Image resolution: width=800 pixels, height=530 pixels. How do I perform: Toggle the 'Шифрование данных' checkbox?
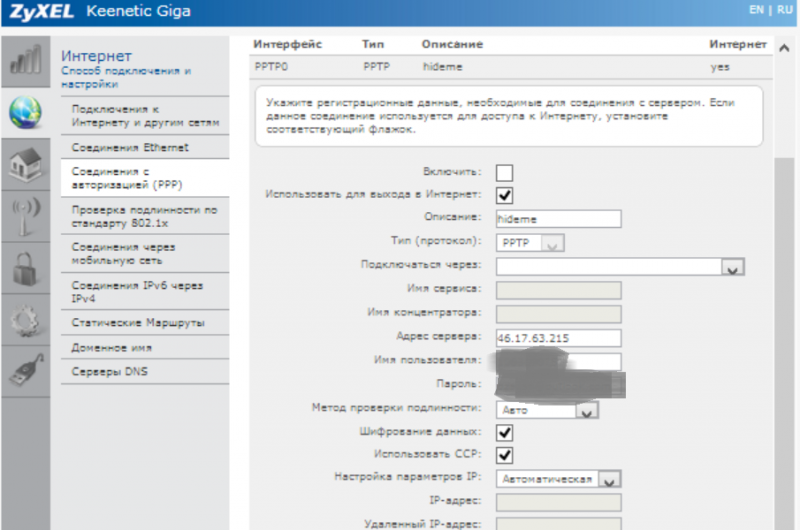[504, 432]
